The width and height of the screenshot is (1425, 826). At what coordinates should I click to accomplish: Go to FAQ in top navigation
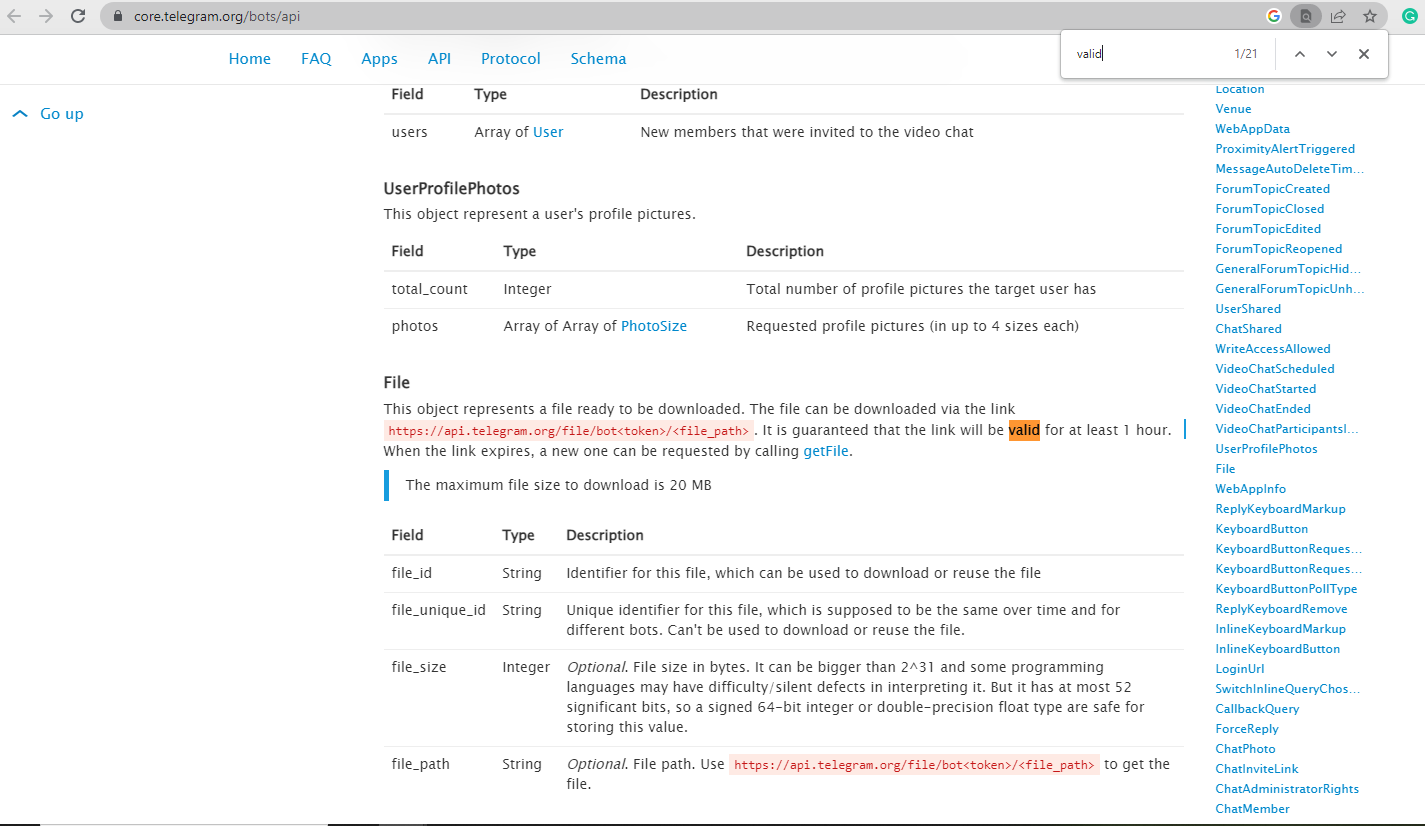316,59
